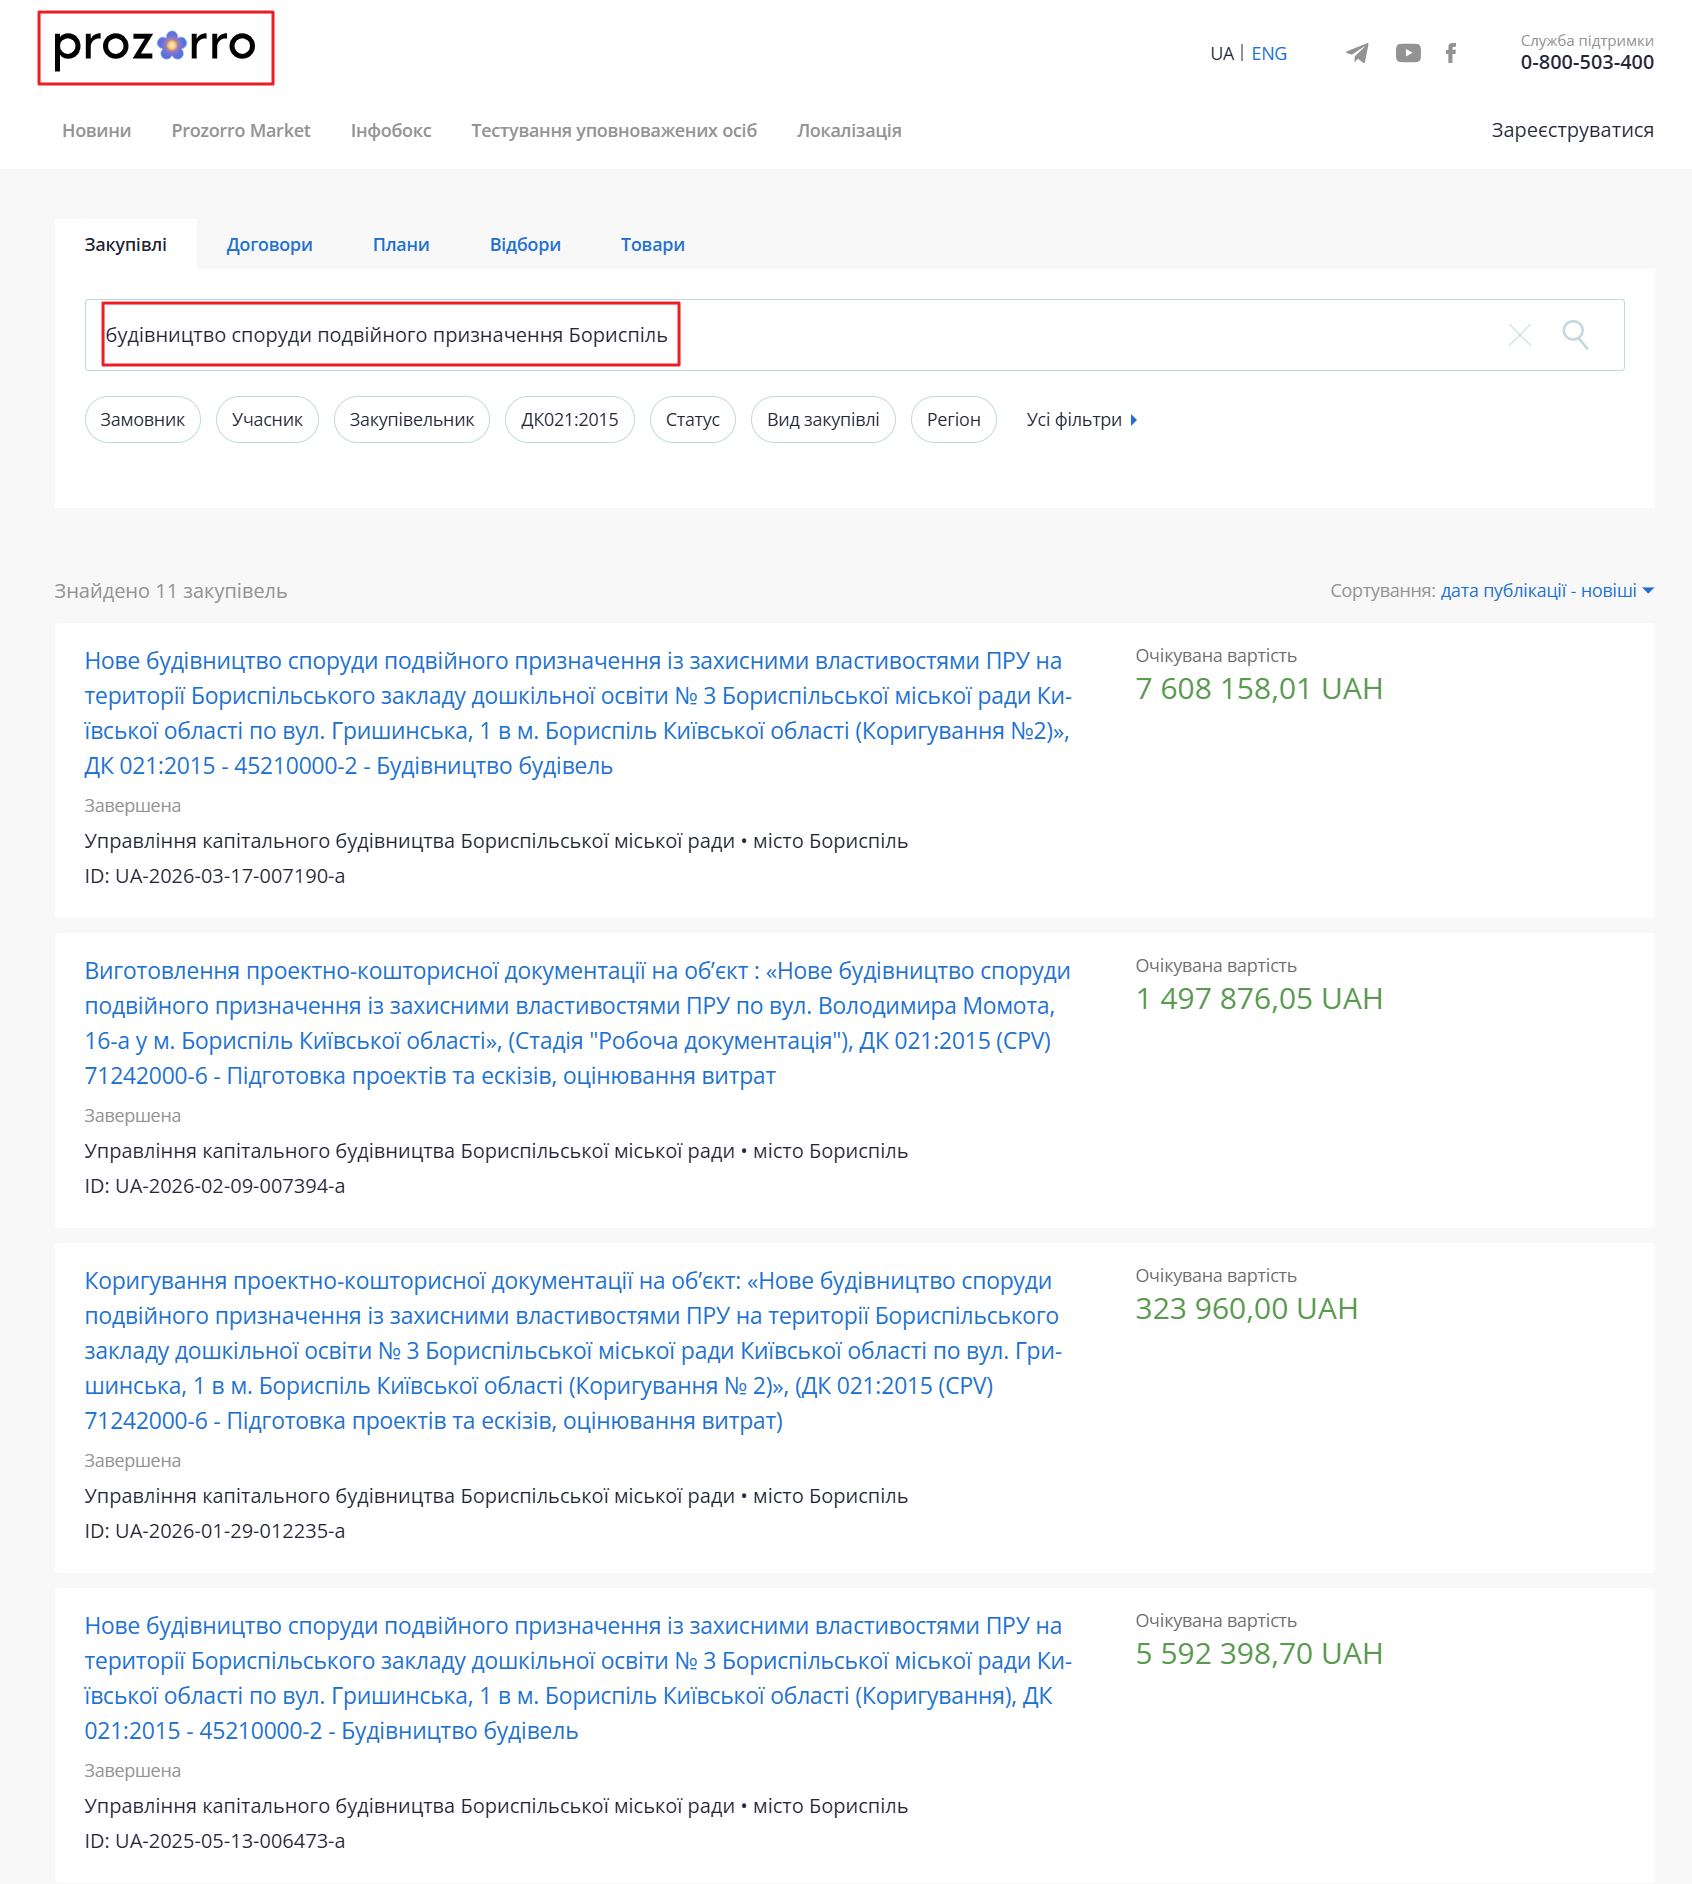
Task: Open sorting dropdown дата публікації - новіші
Action: pos(1547,591)
